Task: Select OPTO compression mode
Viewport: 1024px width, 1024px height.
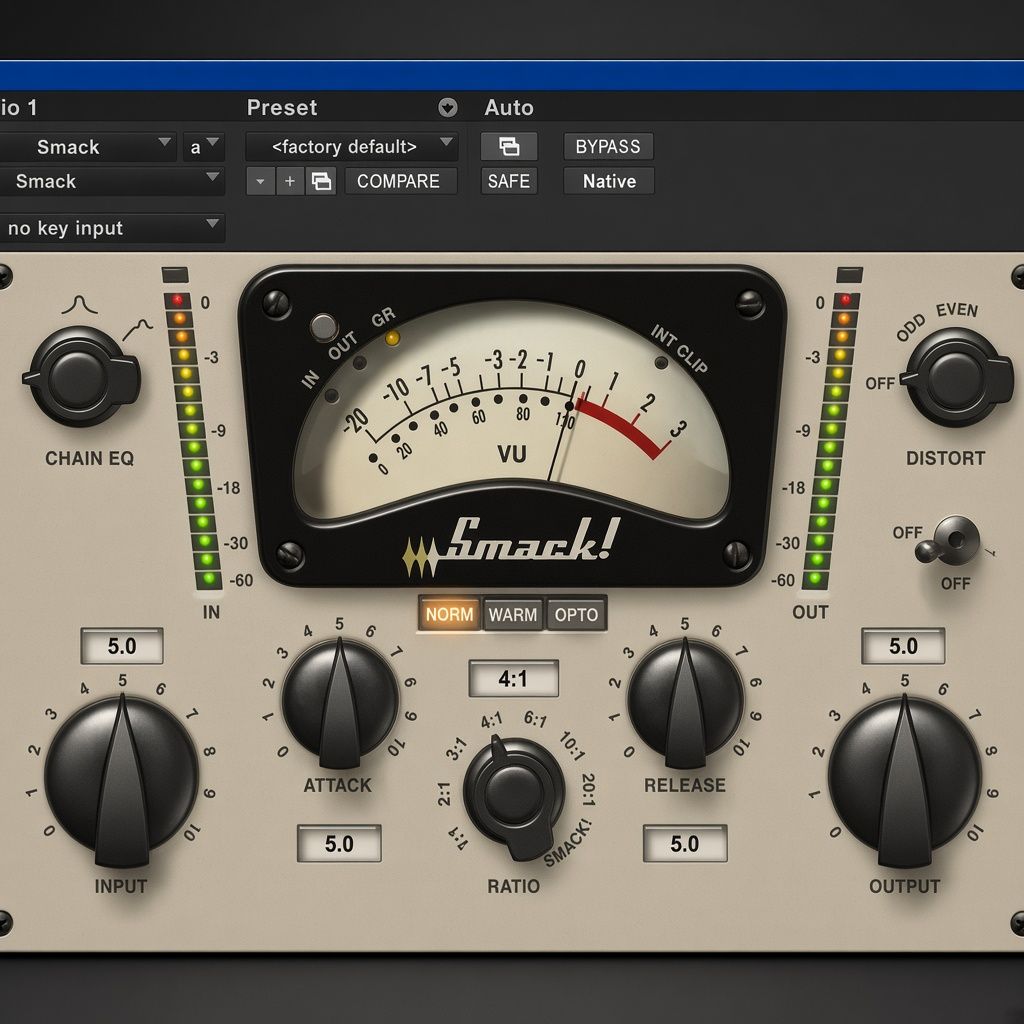Action: click(x=576, y=615)
